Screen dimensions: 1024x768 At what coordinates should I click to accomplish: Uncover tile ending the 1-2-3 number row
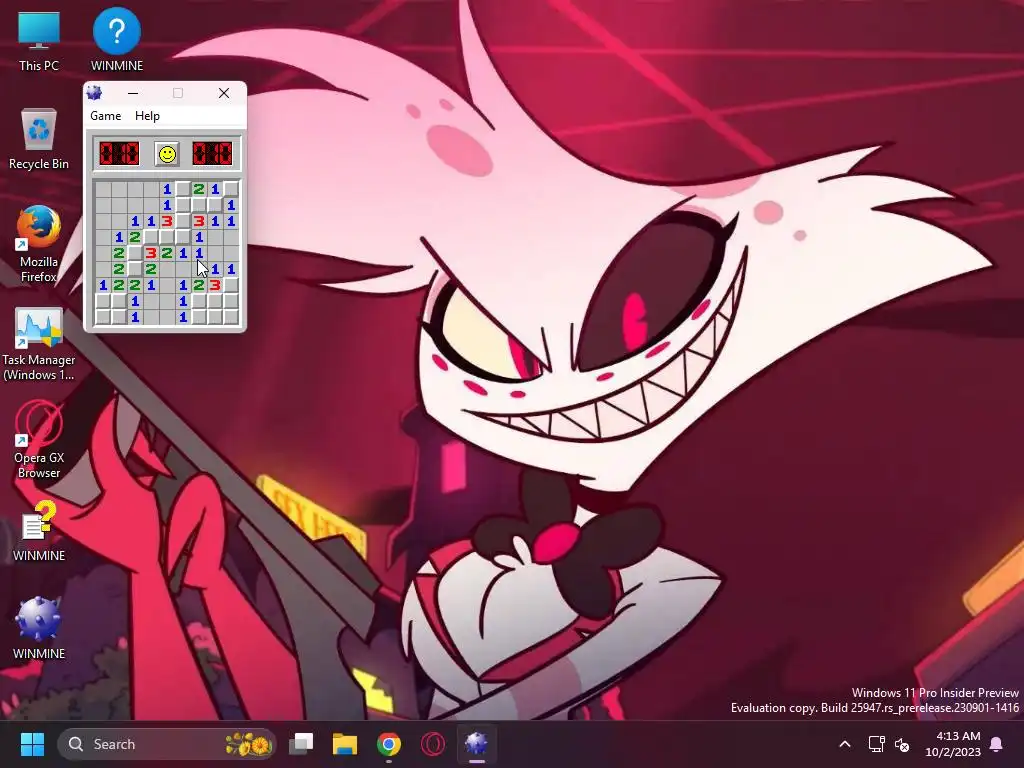click(231, 285)
